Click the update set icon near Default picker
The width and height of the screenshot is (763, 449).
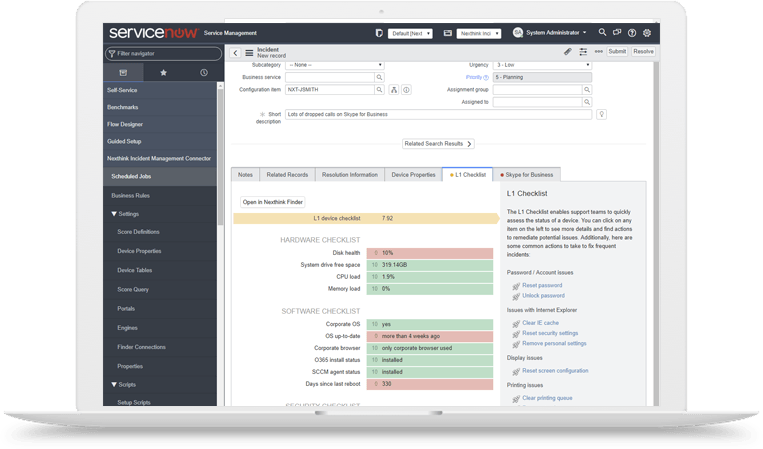379,33
